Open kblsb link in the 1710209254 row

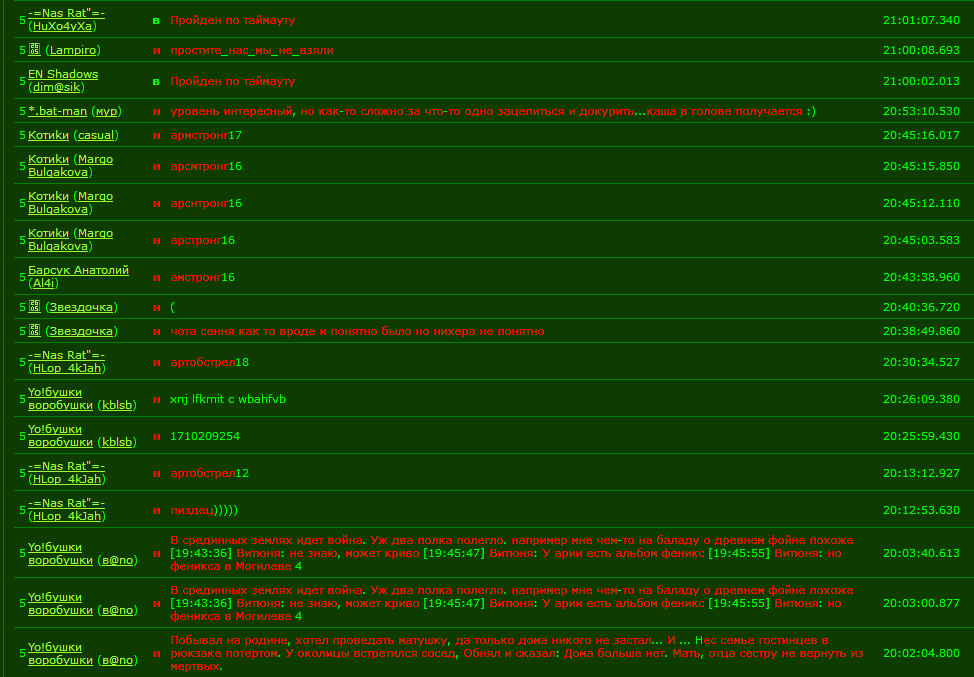point(119,442)
